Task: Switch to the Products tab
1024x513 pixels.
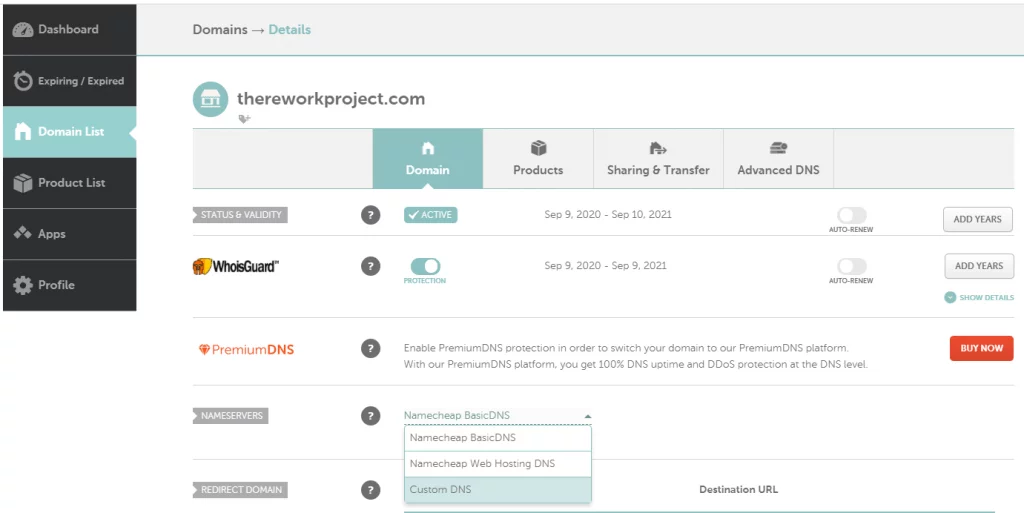Action: pos(538,159)
